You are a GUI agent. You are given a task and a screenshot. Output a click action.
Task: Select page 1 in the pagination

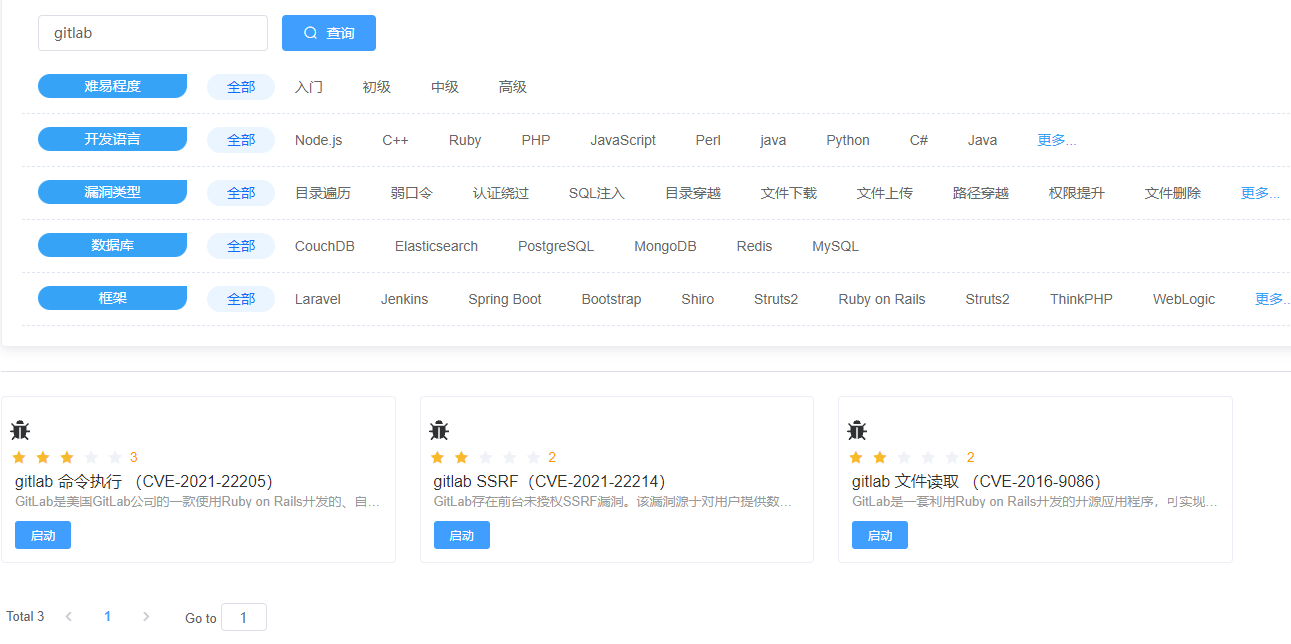point(107,617)
